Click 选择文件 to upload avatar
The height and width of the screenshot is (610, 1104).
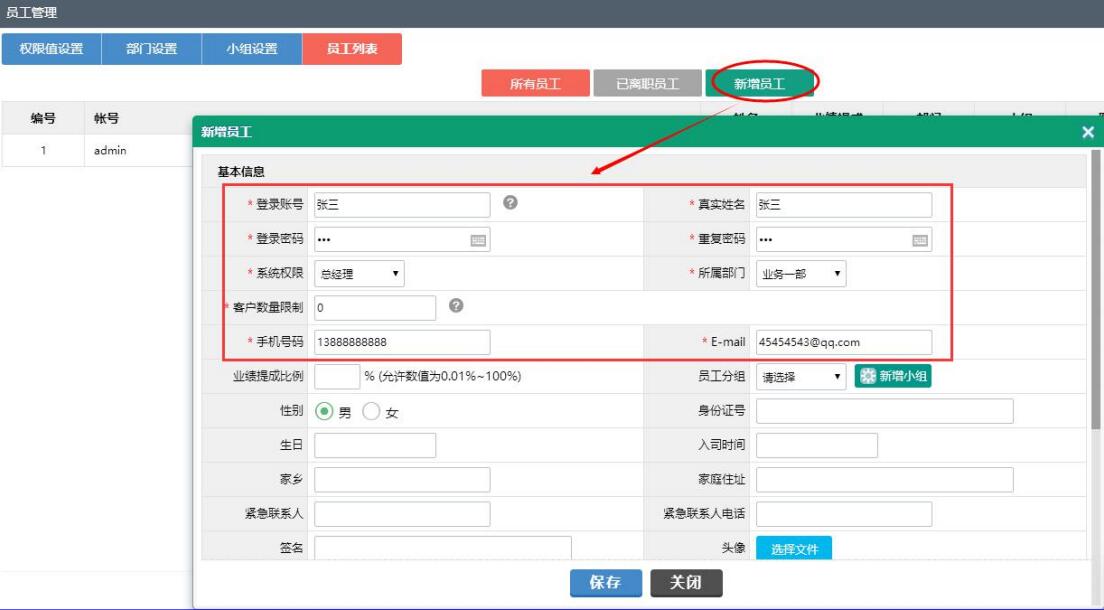tap(794, 549)
